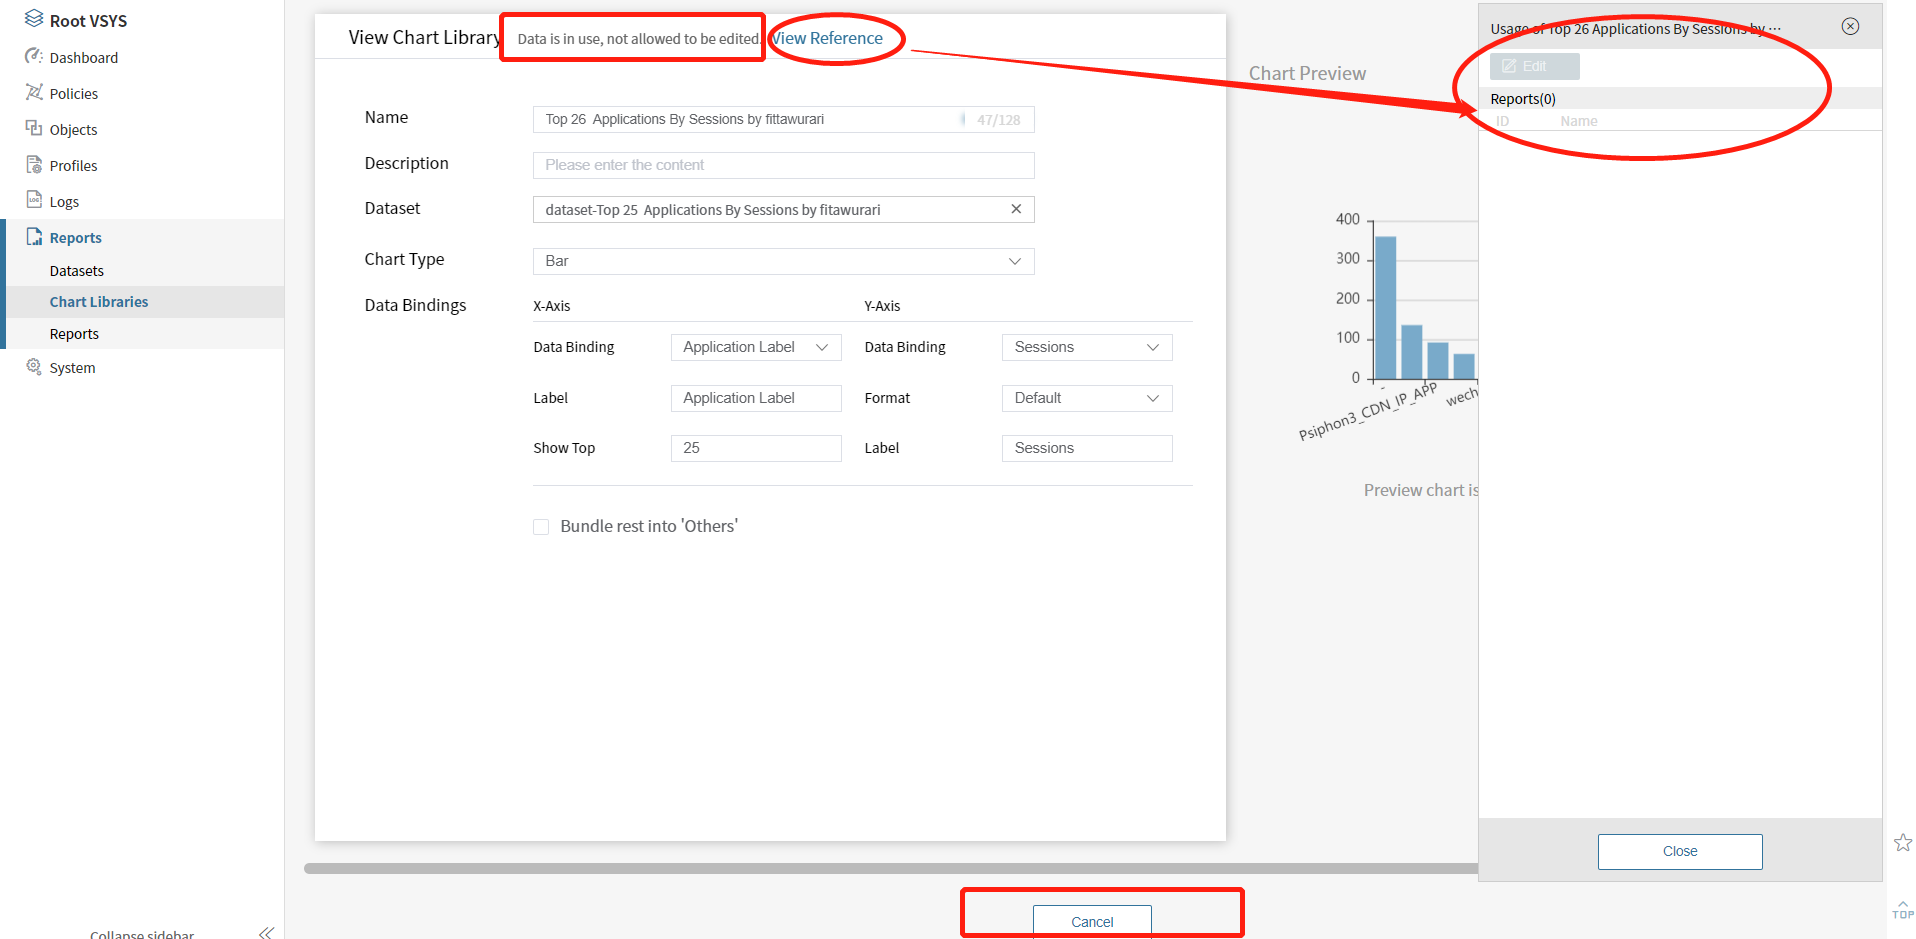Select Chart Libraries menu item
This screenshot has height=939, width=1916.
click(x=99, y=302)
